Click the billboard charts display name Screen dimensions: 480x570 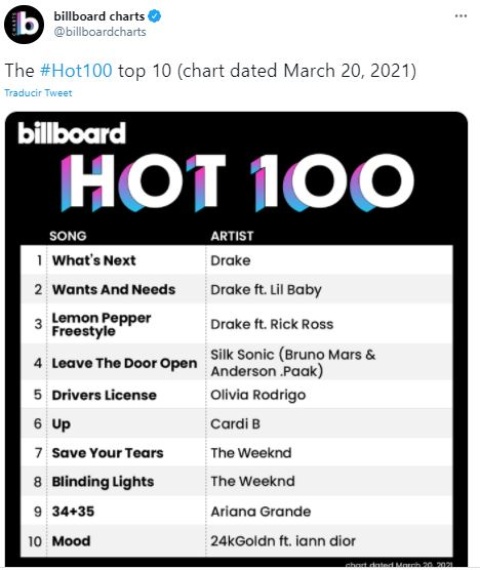tap(99, 16)
